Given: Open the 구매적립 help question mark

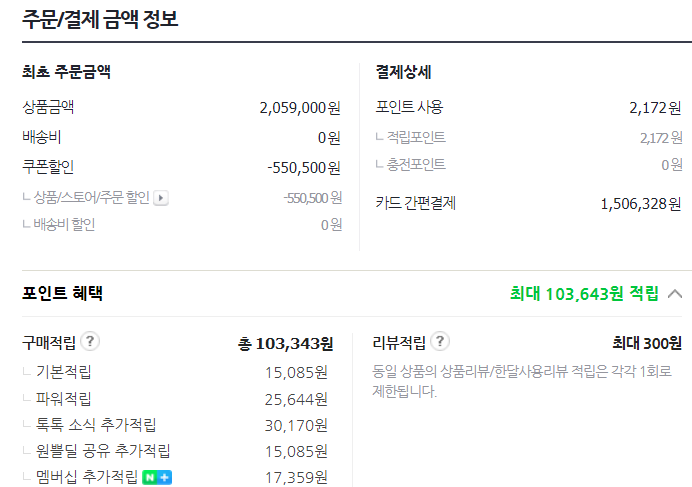Looking at the screenshot, I should tap(90, 342).
